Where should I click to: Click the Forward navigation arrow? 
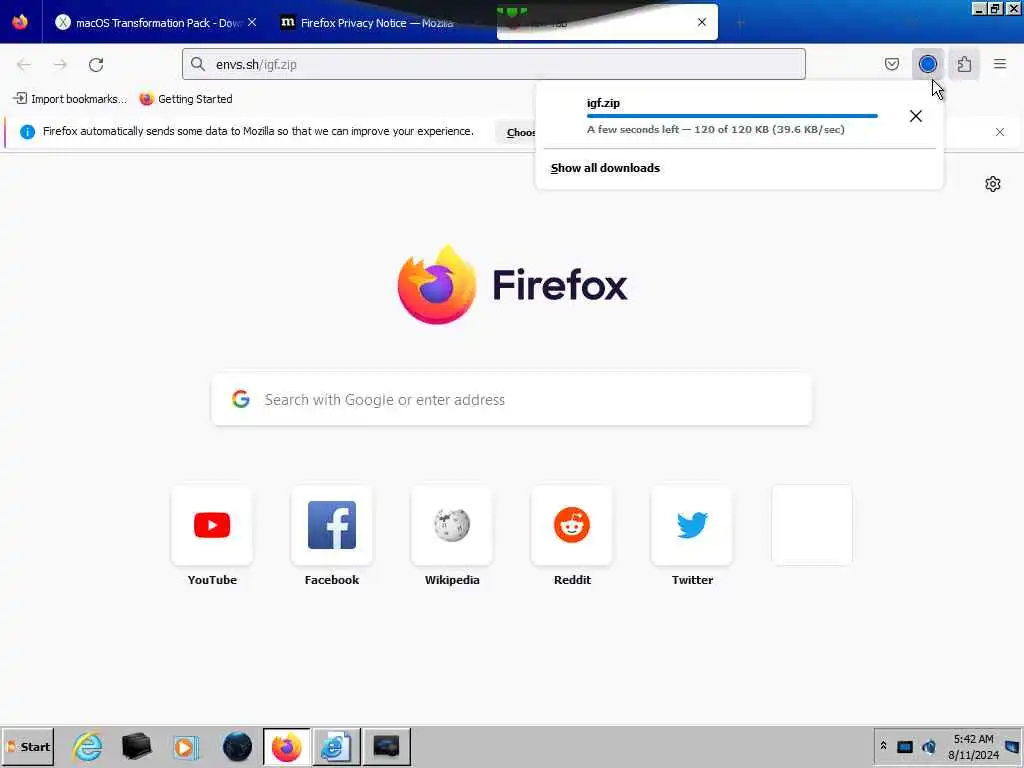pyautogui.click(x=60, y=65)
